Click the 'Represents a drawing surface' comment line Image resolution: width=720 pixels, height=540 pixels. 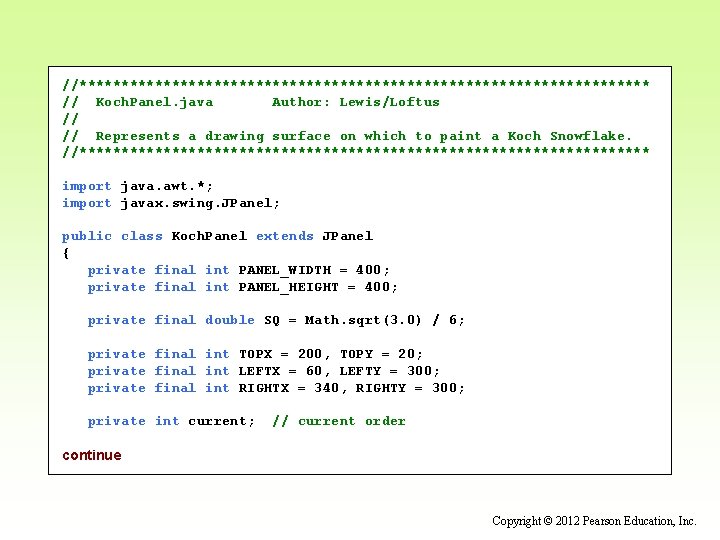pos(347,136)
